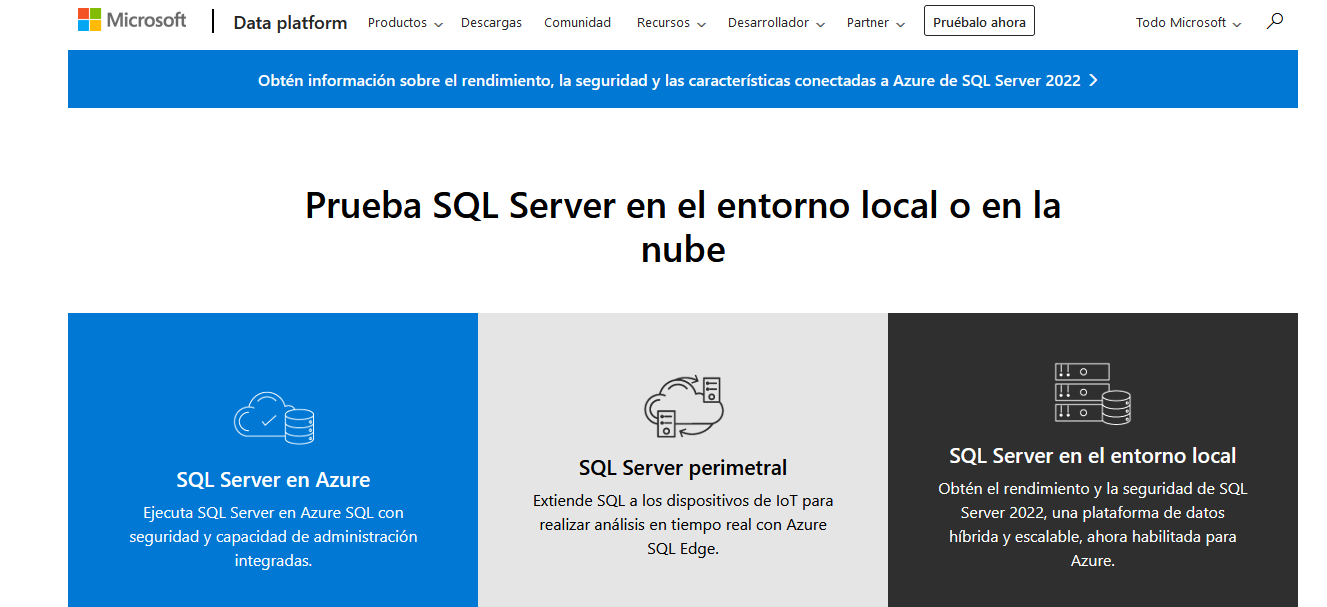The height and width of the screenshot is (607, 1327).
Task: Click the 'Obtén el rendimiento y la seguridad' description
Action: click(x=1092, y=525)
